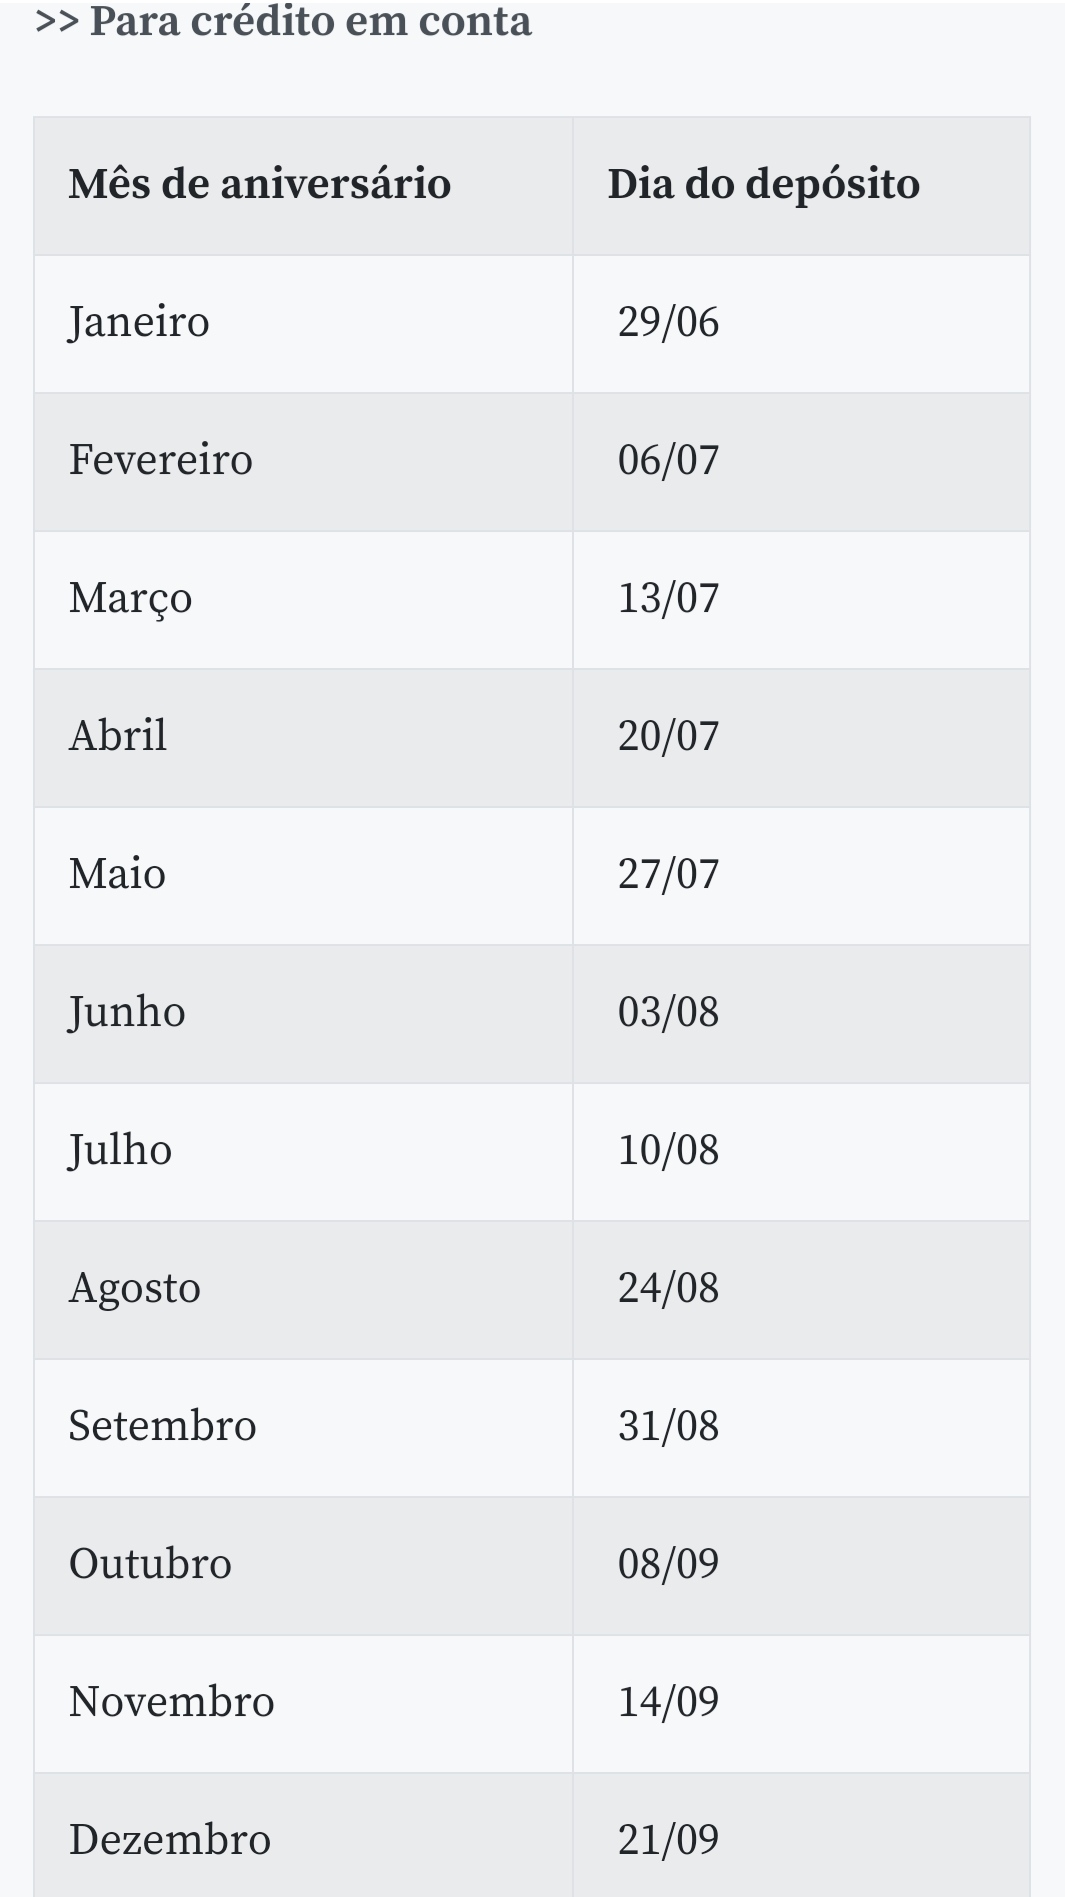Select the Março month cell
The image size is (1065, 1897).
(x=130, y=599)
